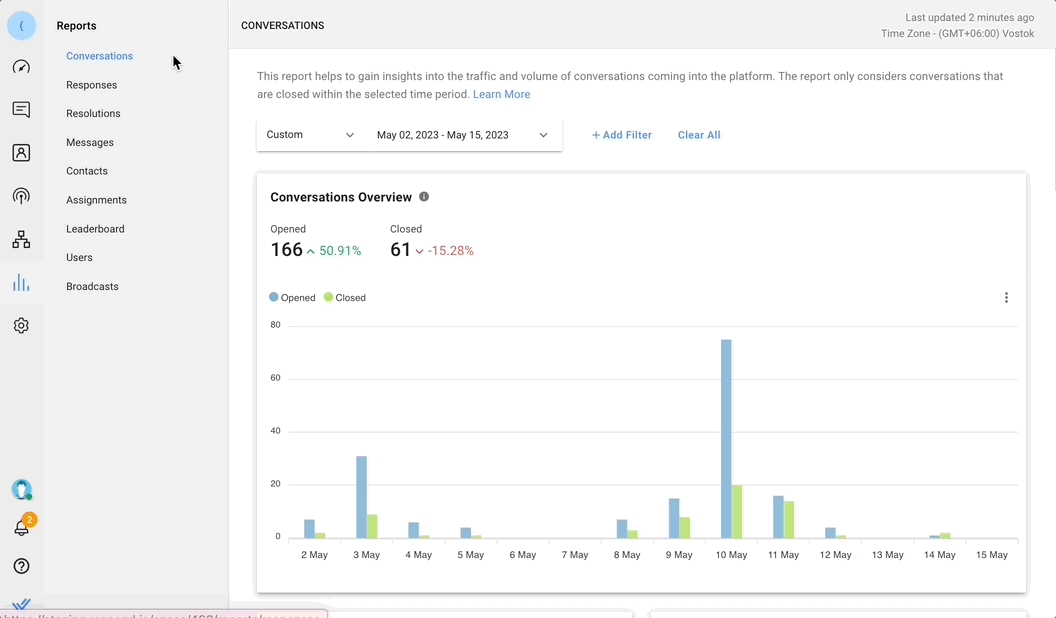Open the Workflows hierarchy icon
Viewport: 1056px width, 618px height.
point(21,240)
